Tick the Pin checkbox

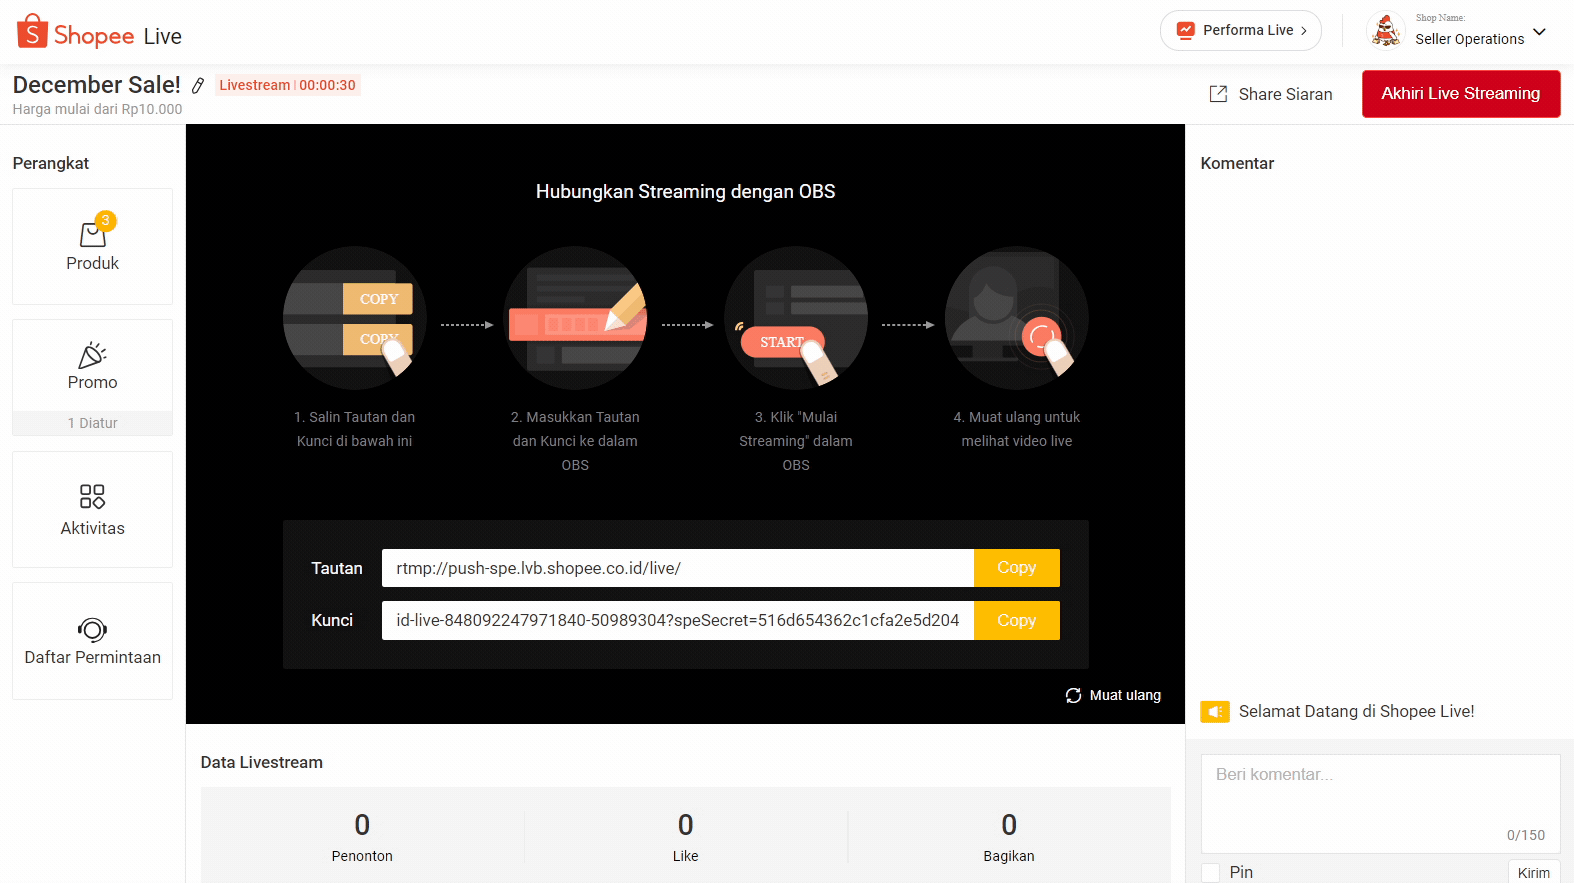point(1210,872)
